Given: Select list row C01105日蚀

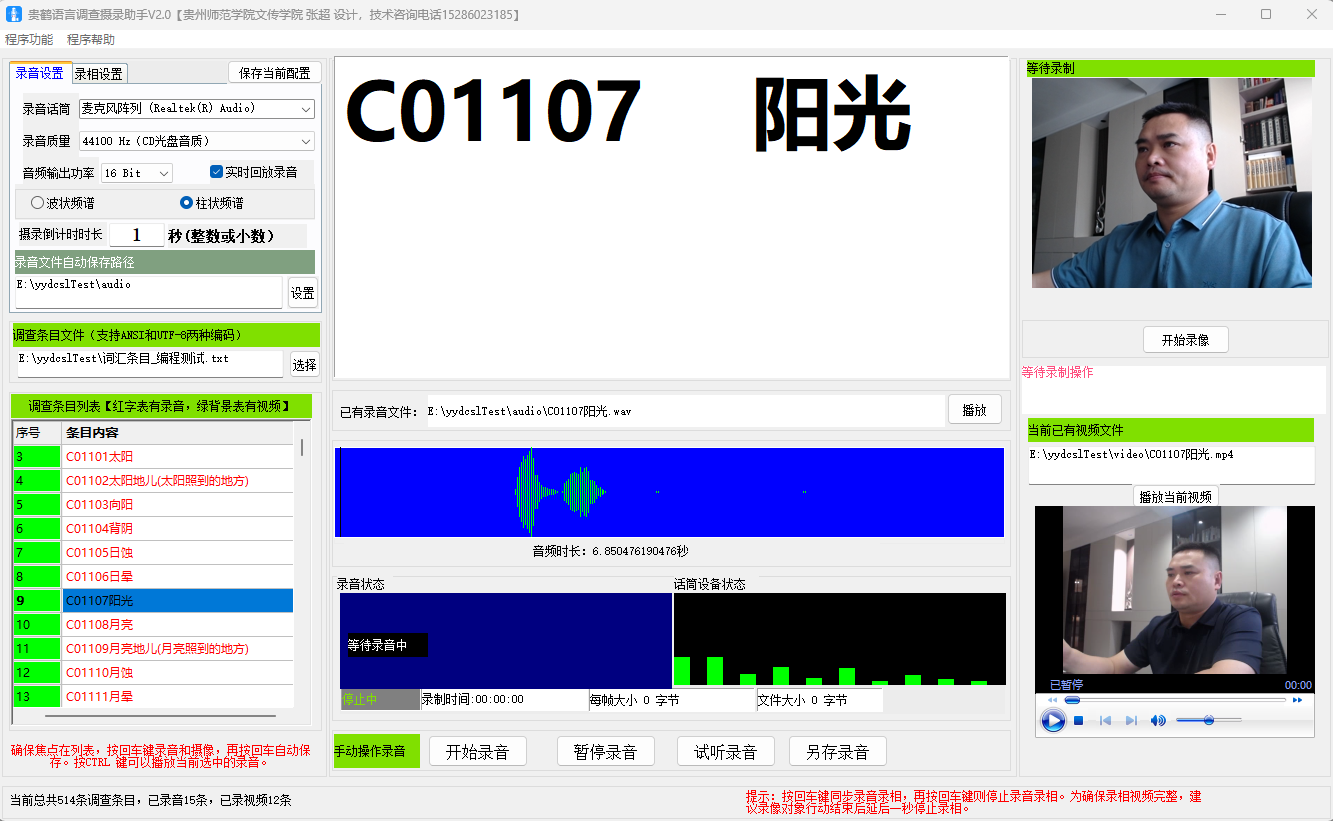Looking at the screenshot, I should [x=178, y=553].
